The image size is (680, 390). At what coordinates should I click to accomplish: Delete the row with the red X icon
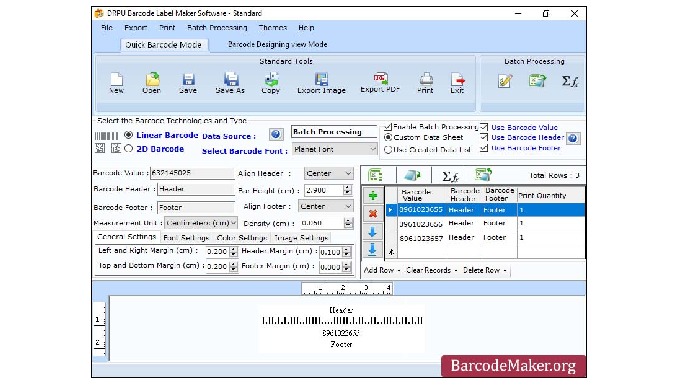[x=373, y=213]
